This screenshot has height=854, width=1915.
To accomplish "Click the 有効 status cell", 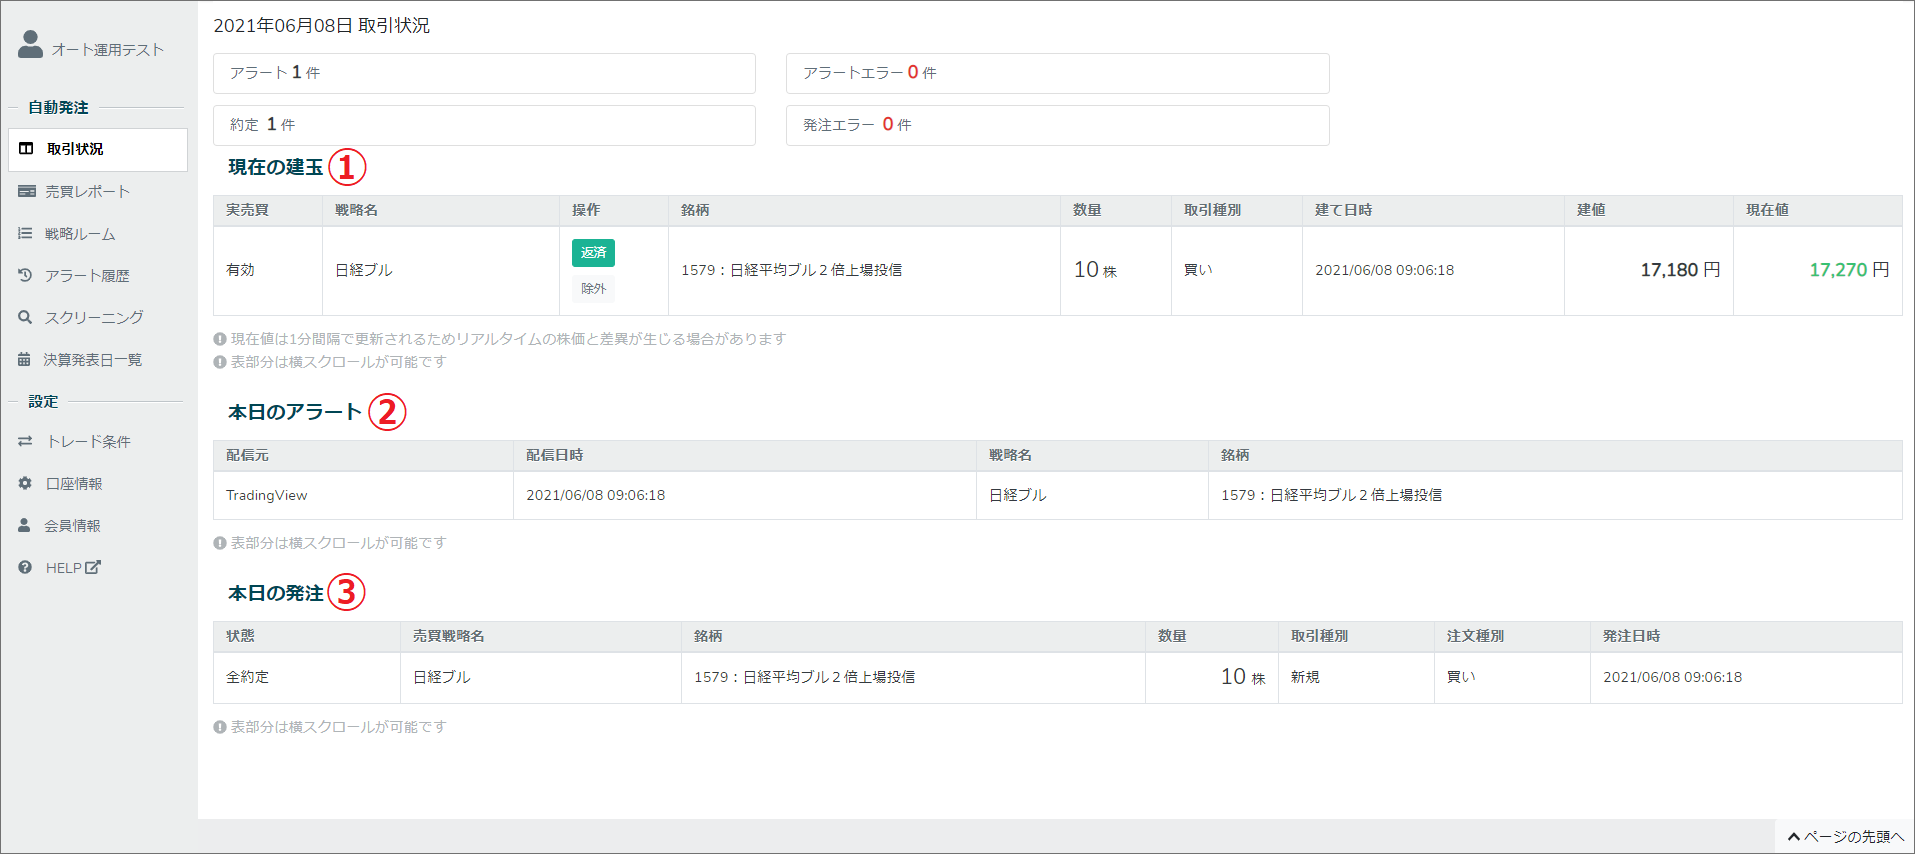I will (x=268, y=270).
